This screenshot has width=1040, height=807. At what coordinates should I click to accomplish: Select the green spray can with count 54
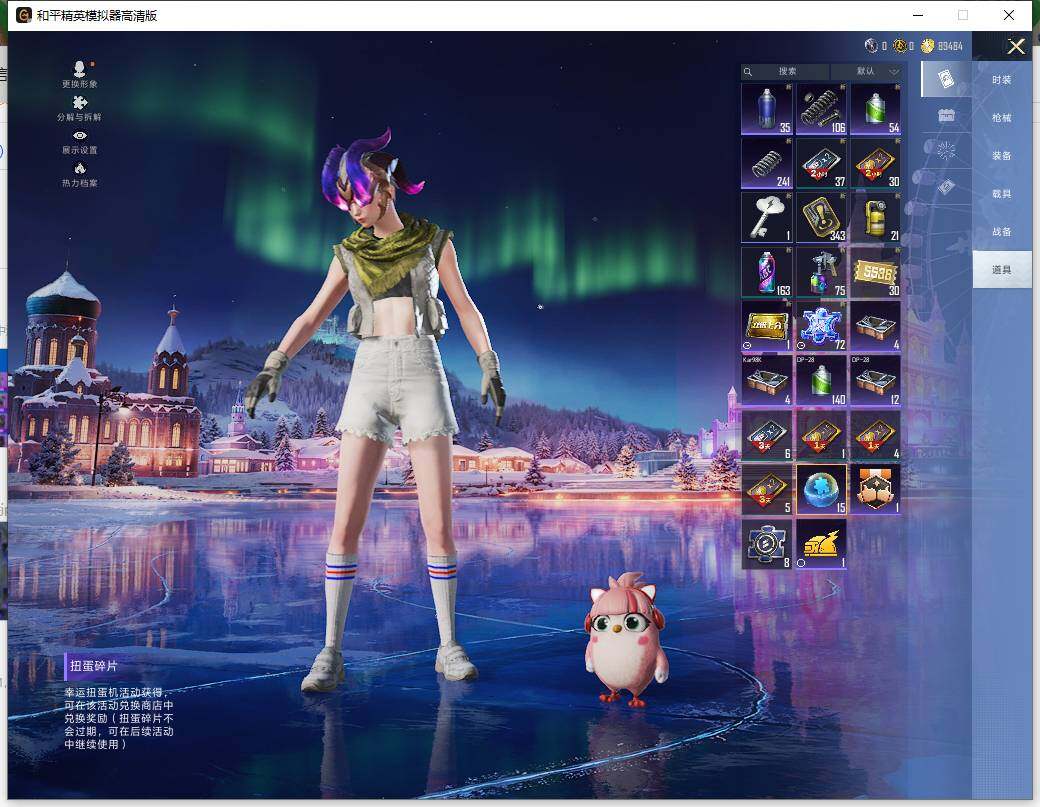[x=876, y=109]
